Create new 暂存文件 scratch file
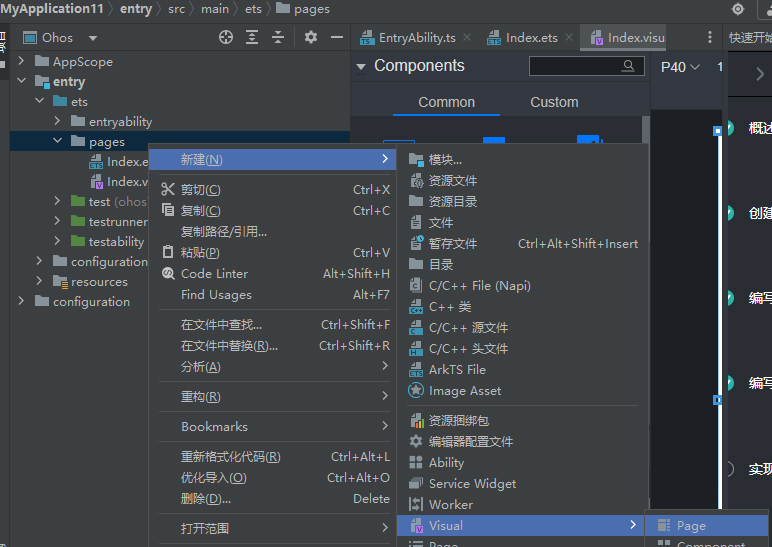The image size is (772, 547). [x=523, y=244]
